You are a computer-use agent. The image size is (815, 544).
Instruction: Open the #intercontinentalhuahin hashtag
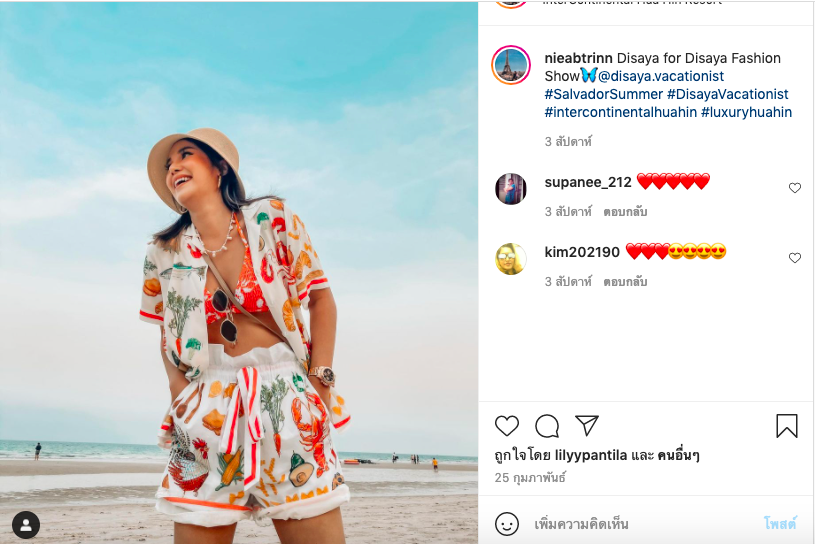(620, 112)
